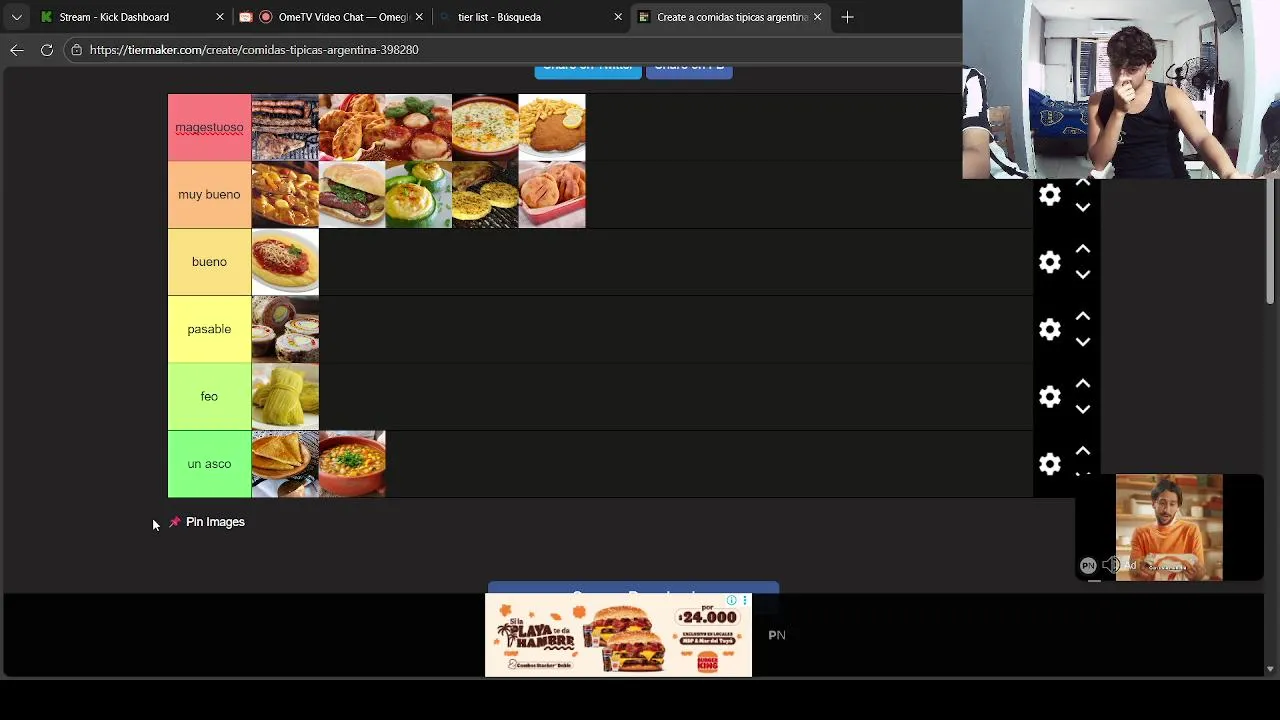Switch to tier list - Búsqueda tab
1280x720 pixels.
click(x=530, y=17)
